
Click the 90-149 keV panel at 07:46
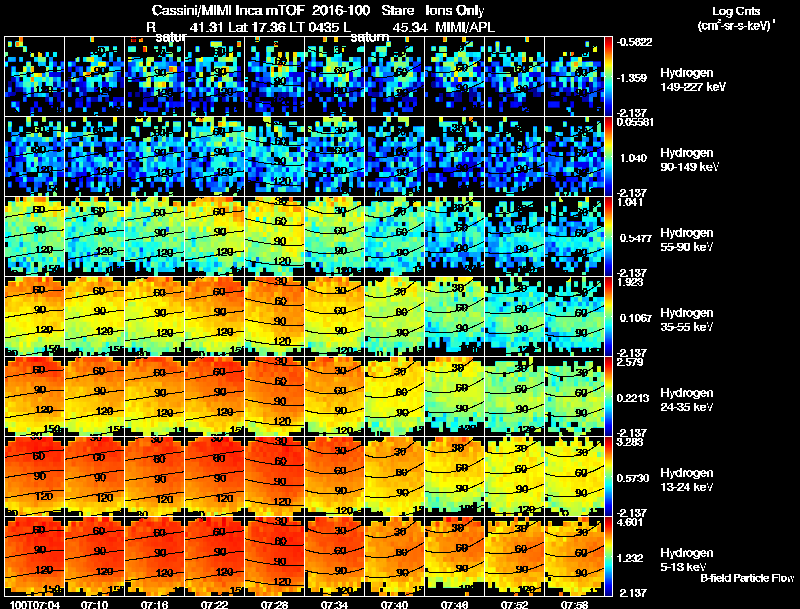455,156
